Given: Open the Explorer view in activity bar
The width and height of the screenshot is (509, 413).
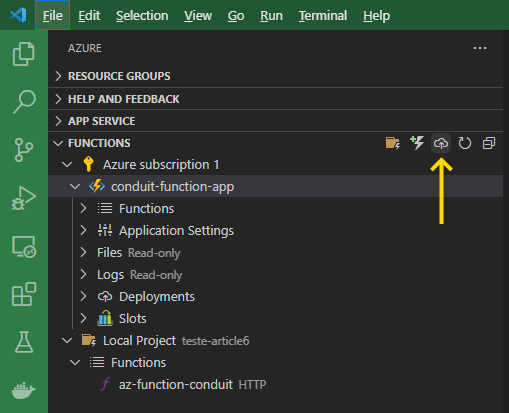Looking at the screenshot, I should click(x=24, y=54).
